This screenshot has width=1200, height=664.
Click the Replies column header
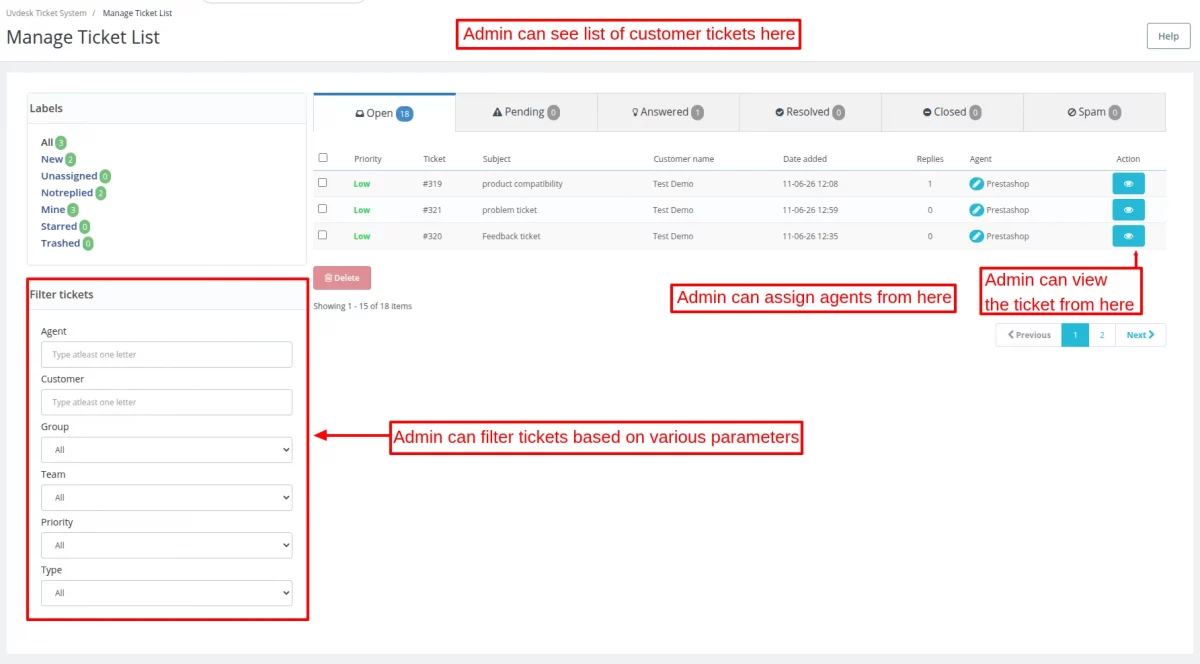(930, 159)
